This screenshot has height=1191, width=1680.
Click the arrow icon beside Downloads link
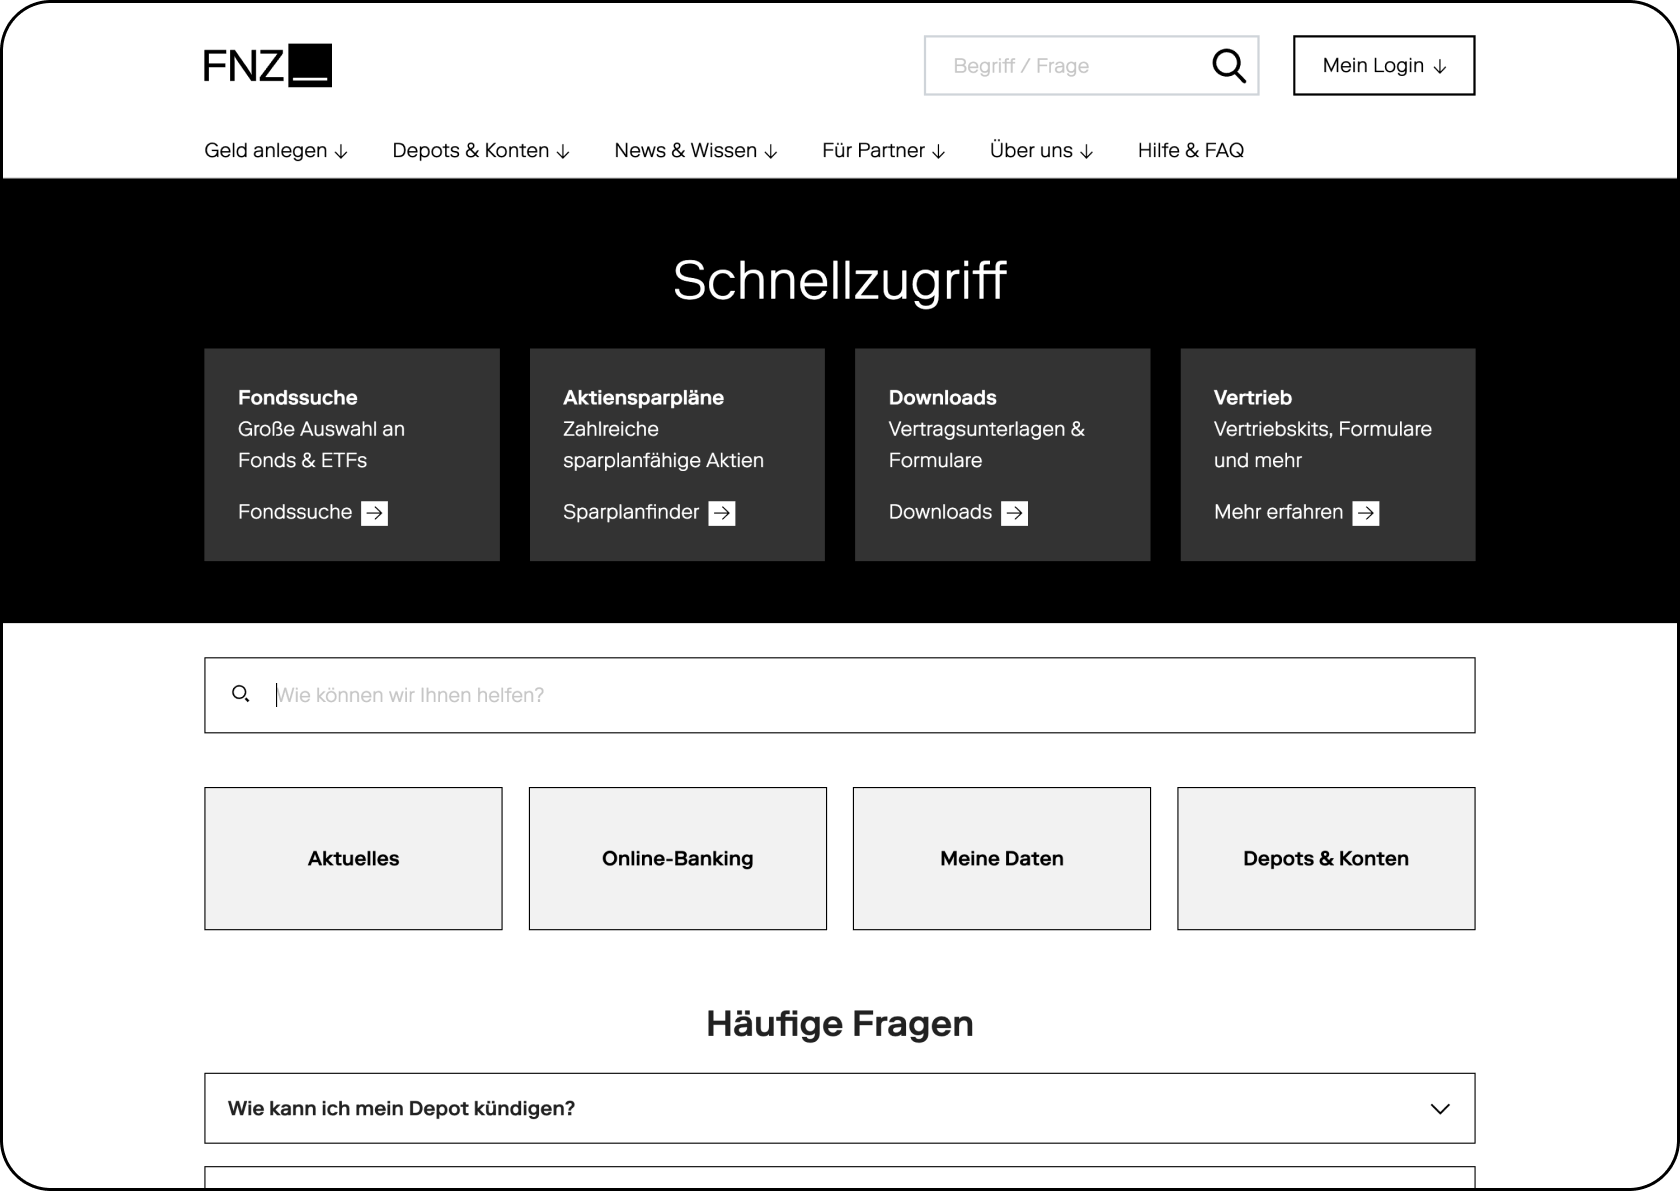pyautogui.click(x=1014, y=513)
